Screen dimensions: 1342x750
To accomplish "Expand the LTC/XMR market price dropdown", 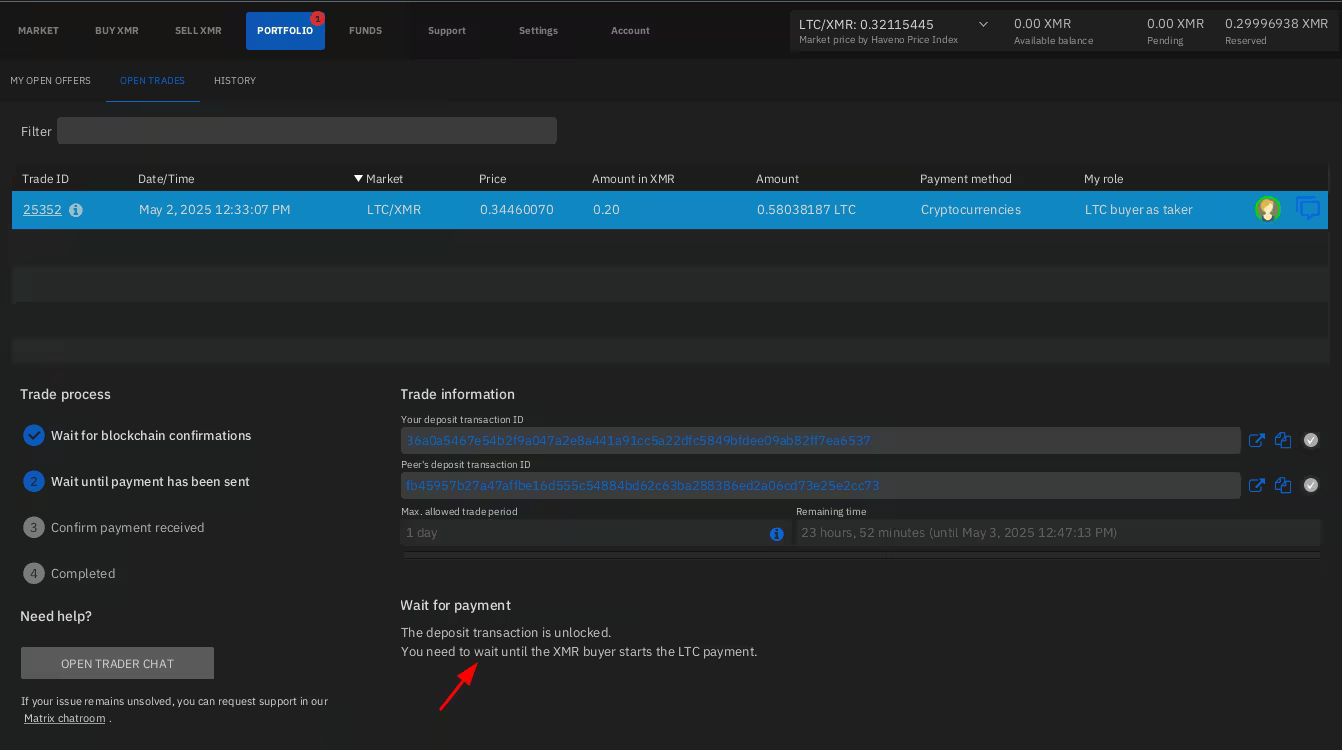I will 982,24.
